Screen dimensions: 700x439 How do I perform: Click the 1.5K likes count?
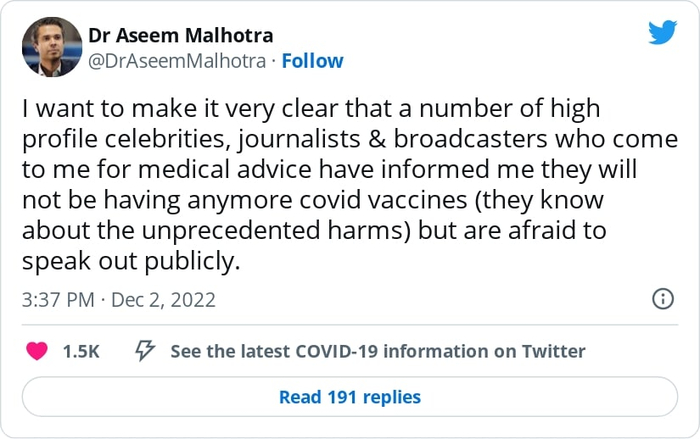tap(80, 351)
